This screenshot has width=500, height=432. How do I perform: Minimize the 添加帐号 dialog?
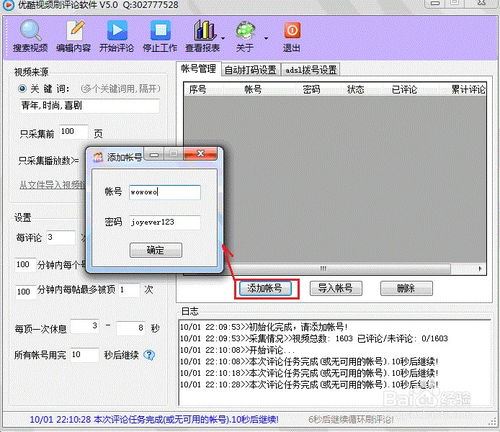[155, 154]
